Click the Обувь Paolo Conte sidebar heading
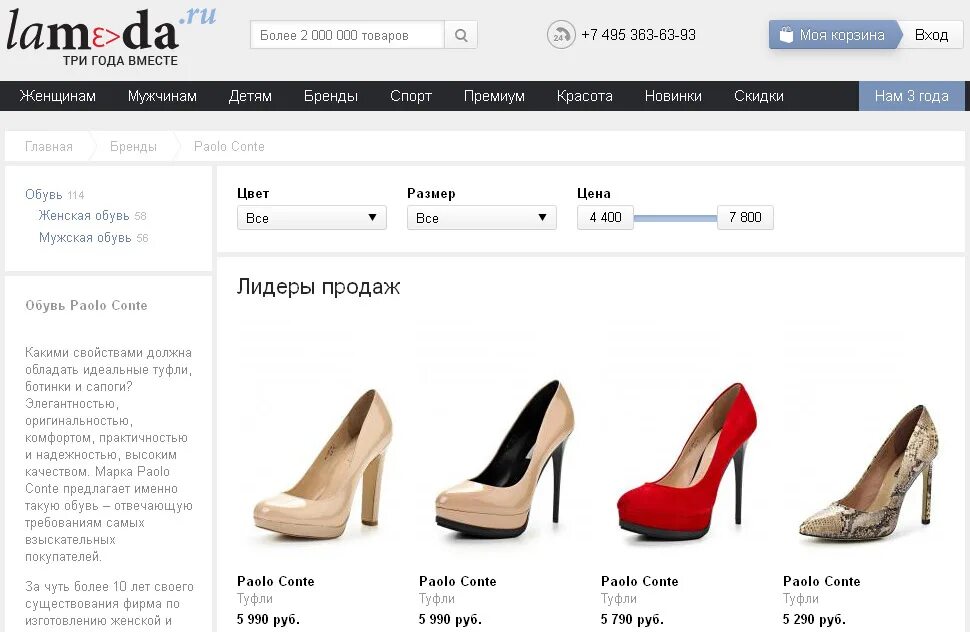Viewport: 970px width, 632px height. (86, 305)
